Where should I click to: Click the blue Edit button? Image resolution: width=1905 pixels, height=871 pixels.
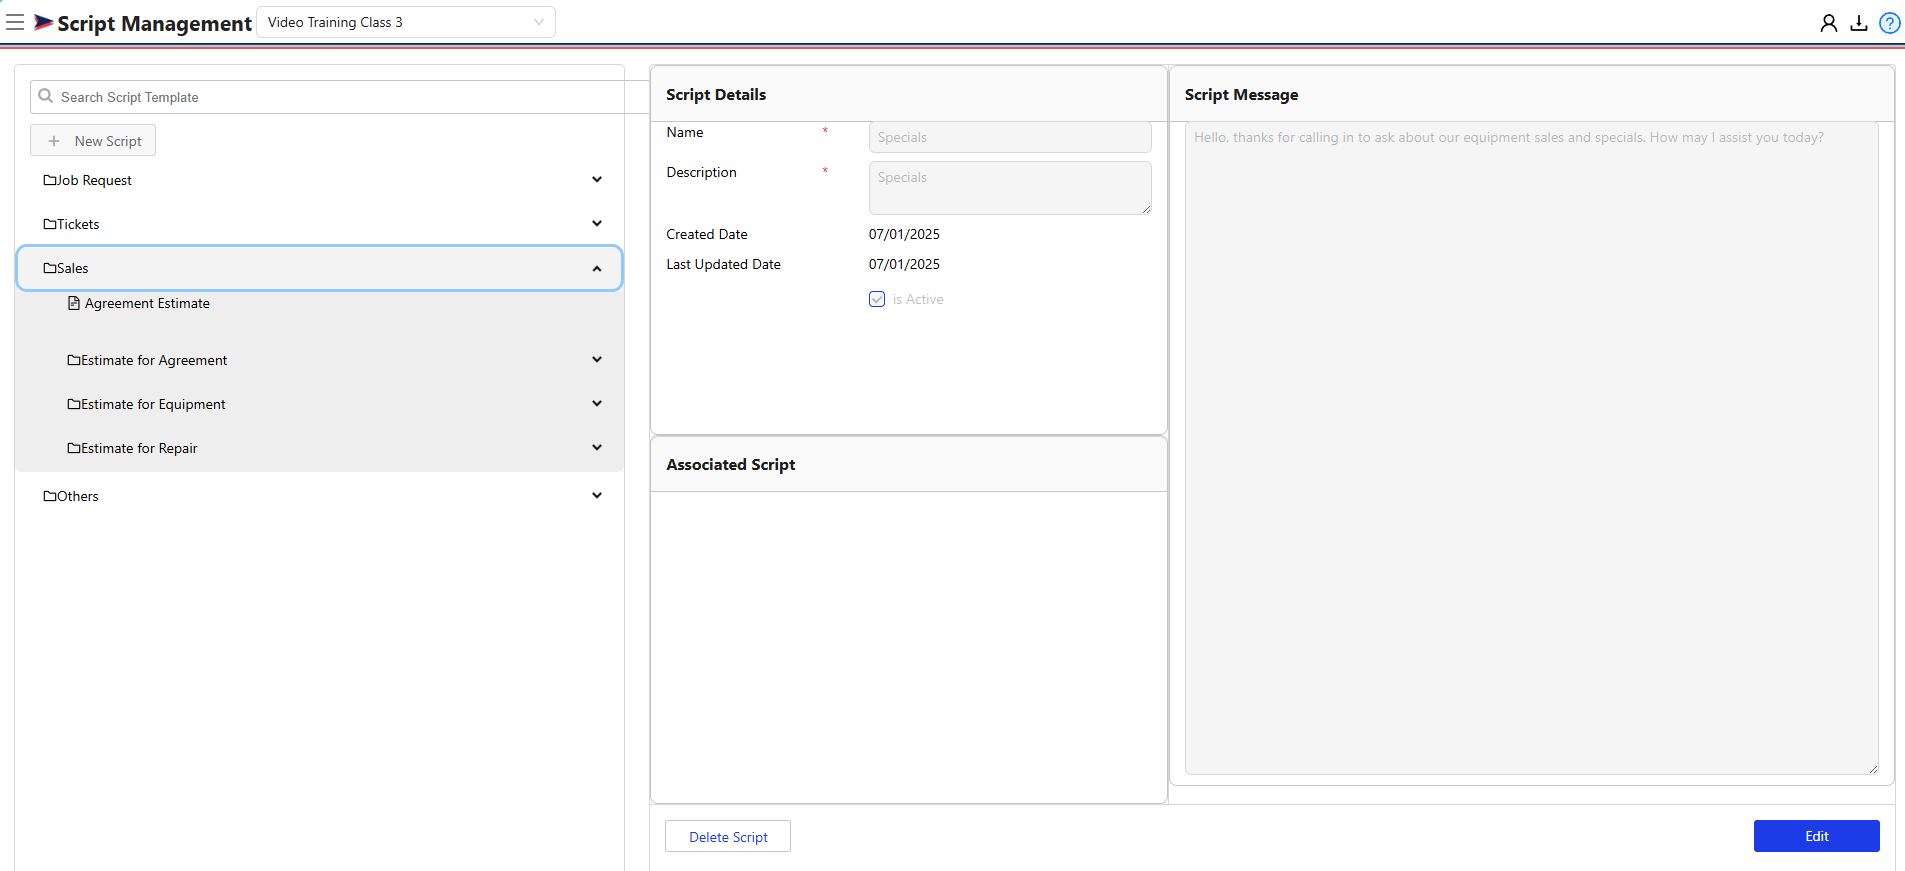(1816, 836)
